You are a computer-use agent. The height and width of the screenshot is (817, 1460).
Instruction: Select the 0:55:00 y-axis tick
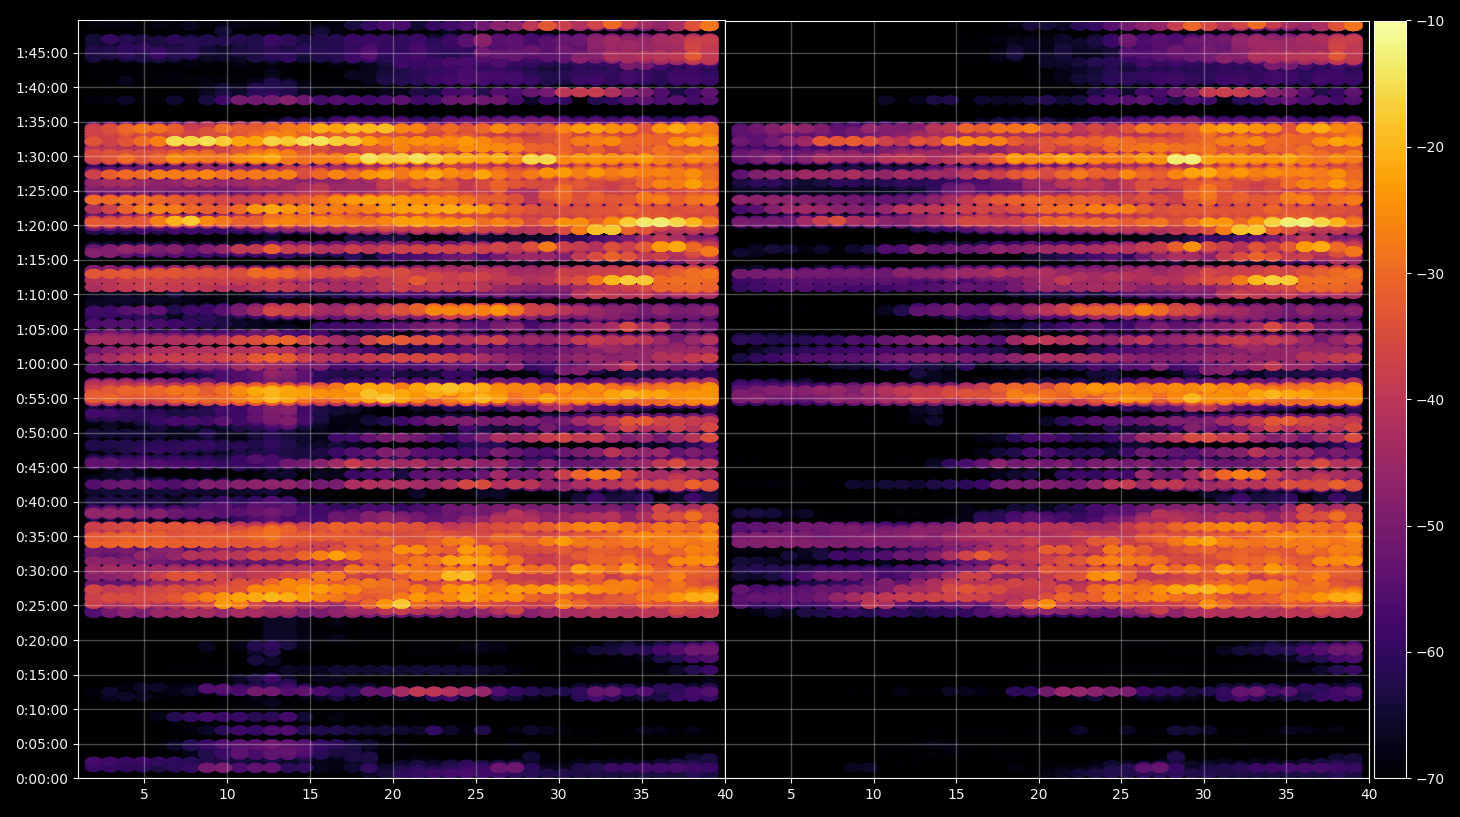[x=42, y=399]
